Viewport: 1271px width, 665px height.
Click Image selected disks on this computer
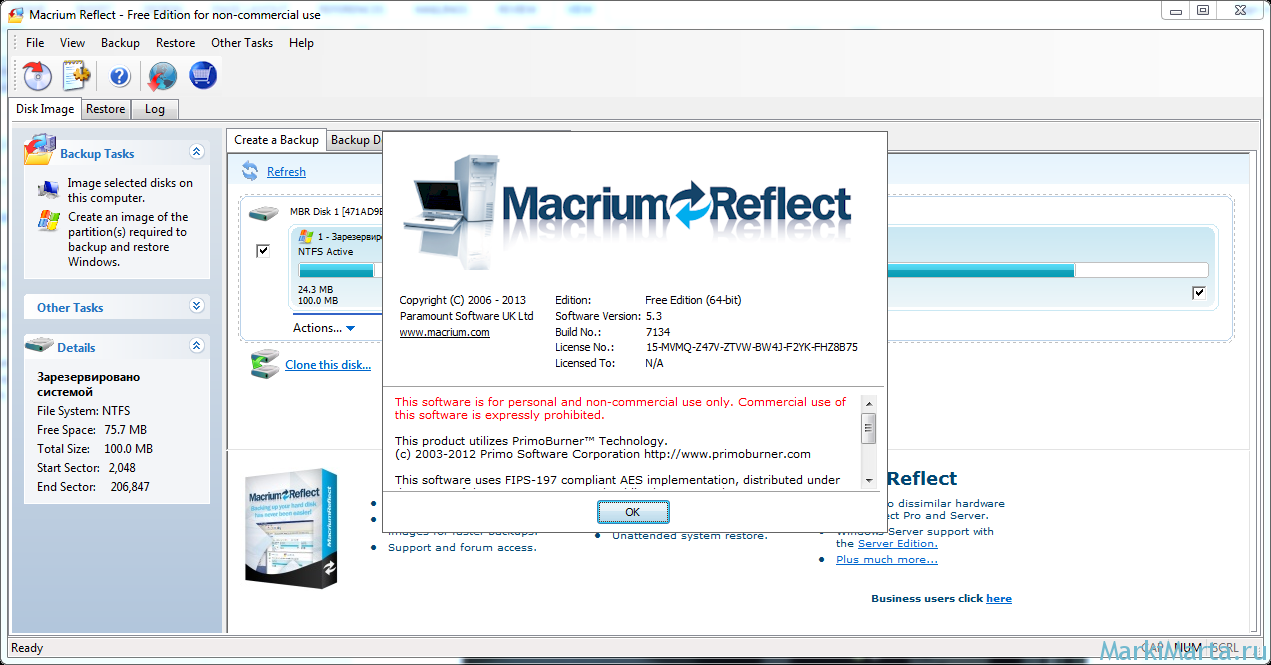coord(131,190)
